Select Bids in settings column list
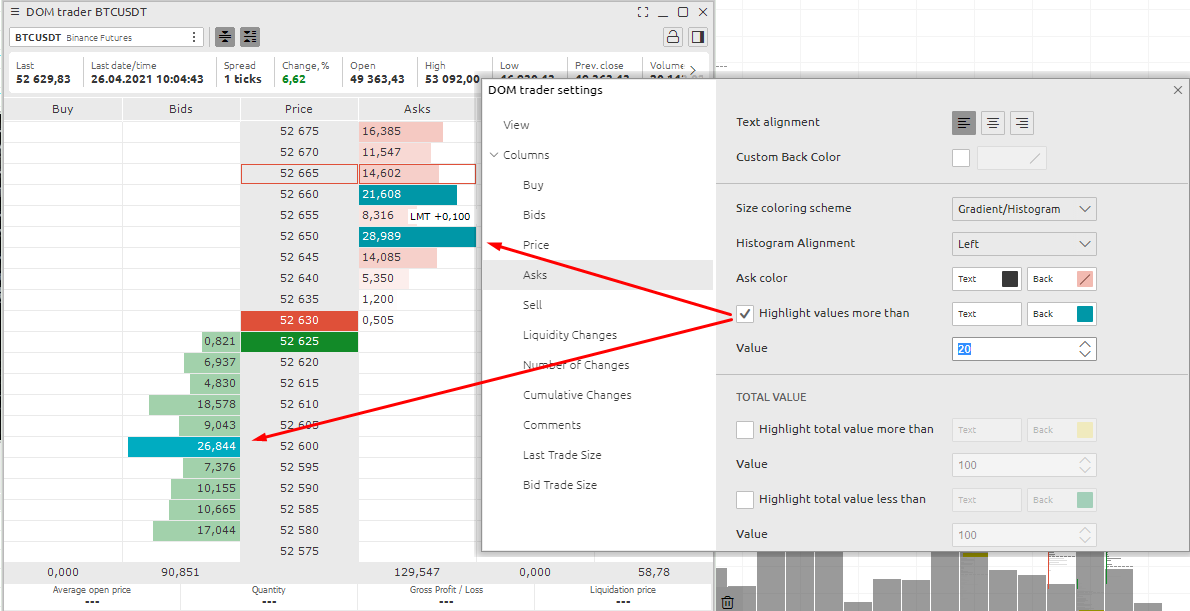This screenshot has width=1190, height=611. (534, 215)
